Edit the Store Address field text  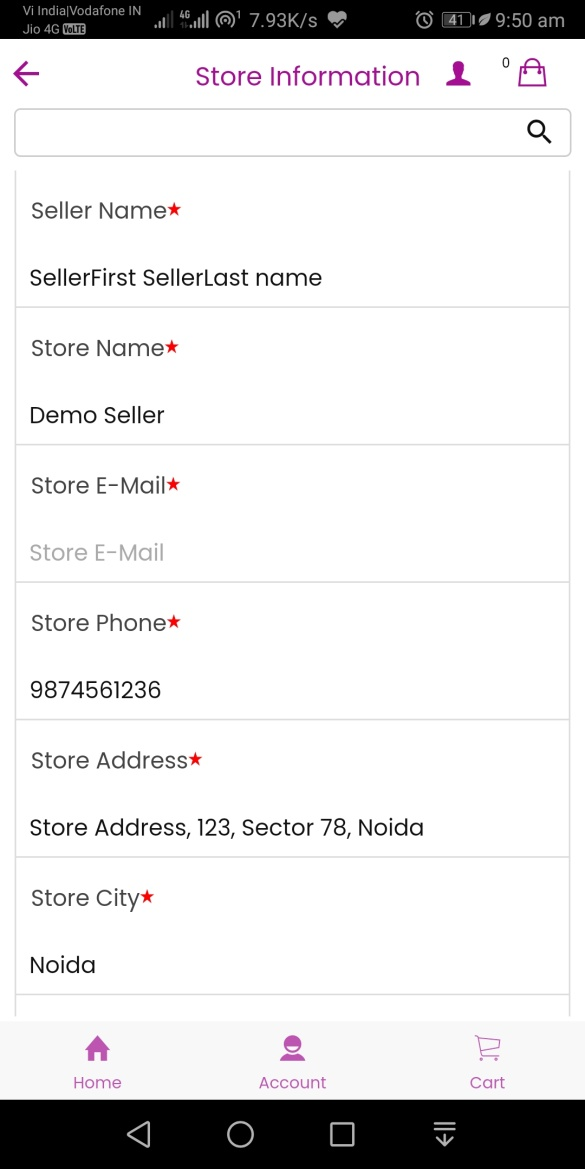[x=292, y=828]
